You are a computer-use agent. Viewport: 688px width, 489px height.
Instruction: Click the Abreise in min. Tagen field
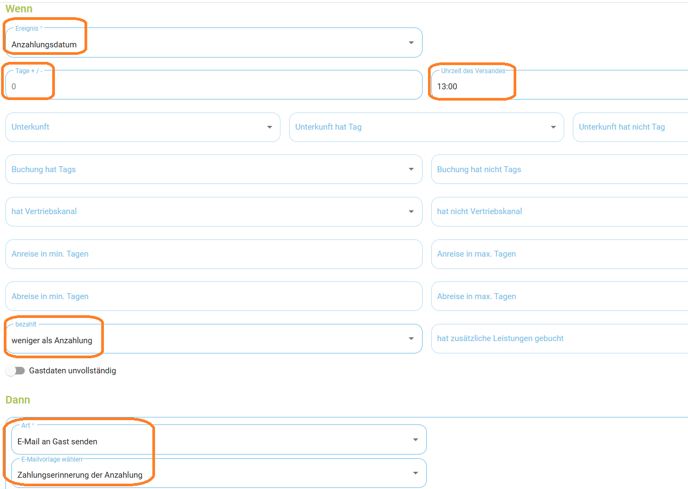point(214,296)
